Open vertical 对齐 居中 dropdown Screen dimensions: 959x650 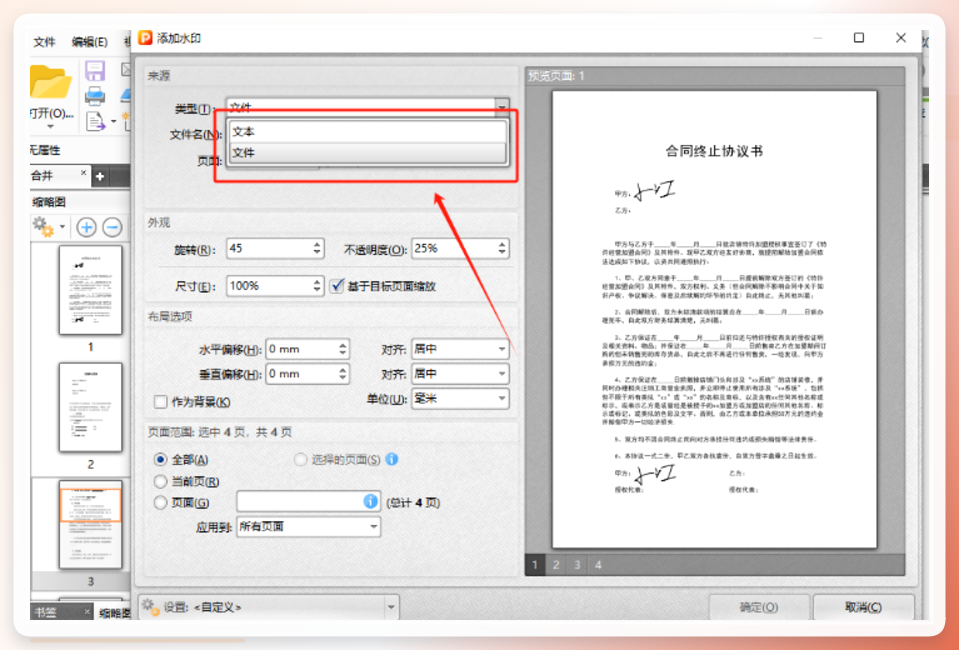tap(460, 374)
